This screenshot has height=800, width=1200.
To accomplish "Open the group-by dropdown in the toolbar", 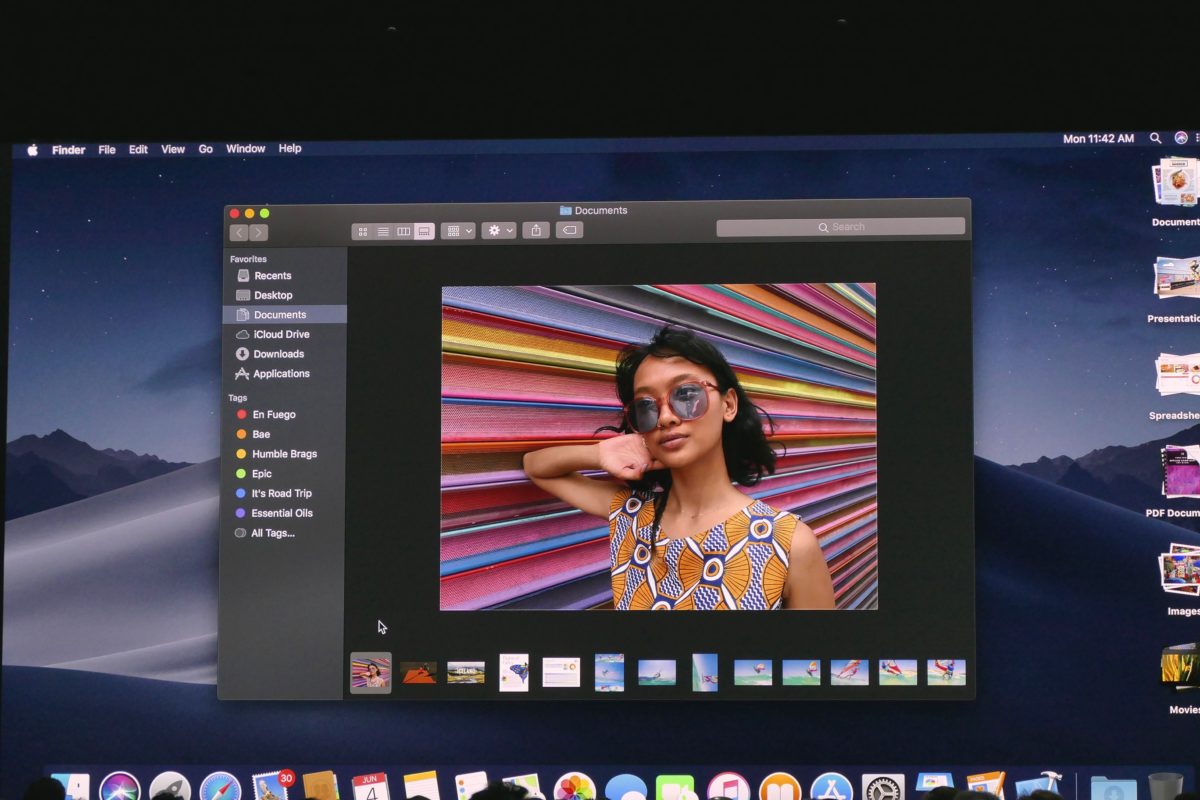I will point(458,230).
